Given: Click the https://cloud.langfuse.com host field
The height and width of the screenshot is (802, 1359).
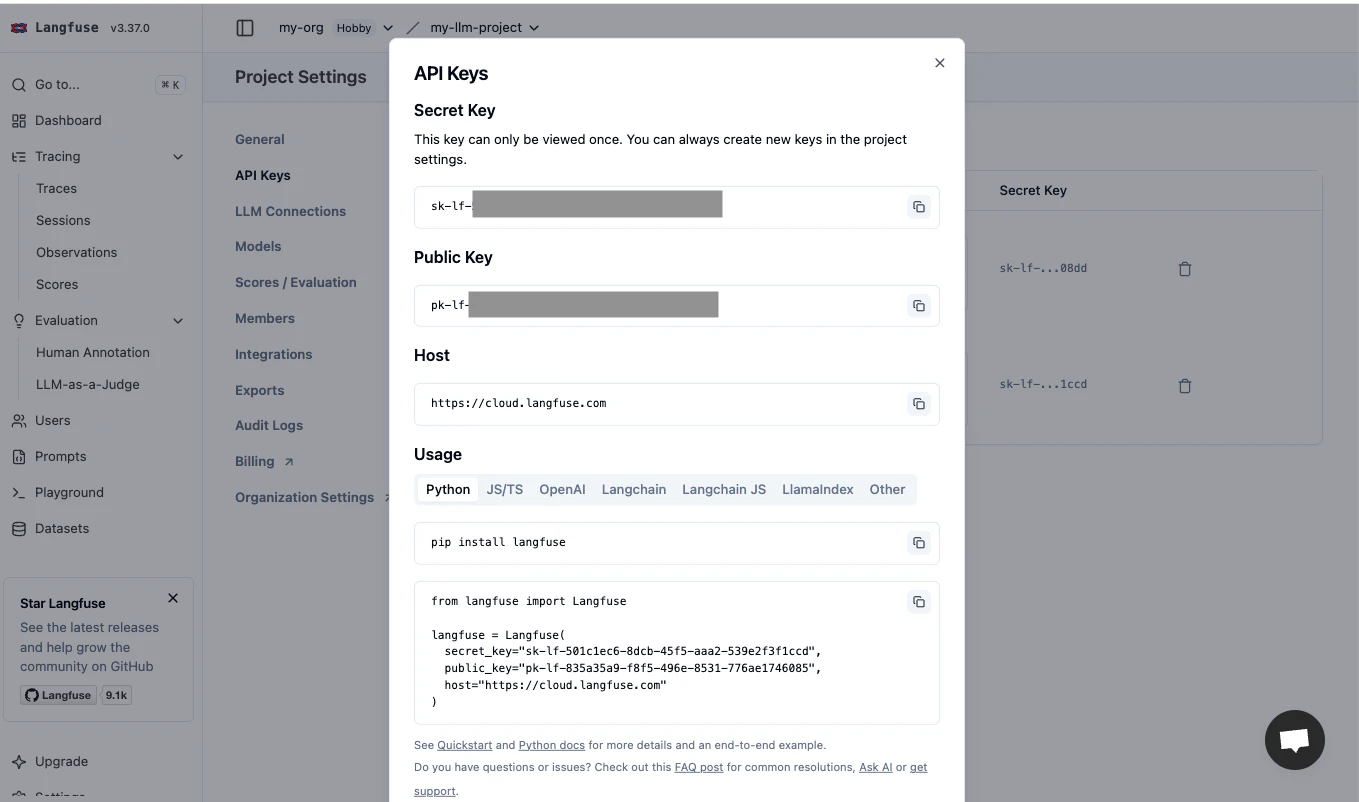Looking at the screenshot, I should click(x=677, y=404).
